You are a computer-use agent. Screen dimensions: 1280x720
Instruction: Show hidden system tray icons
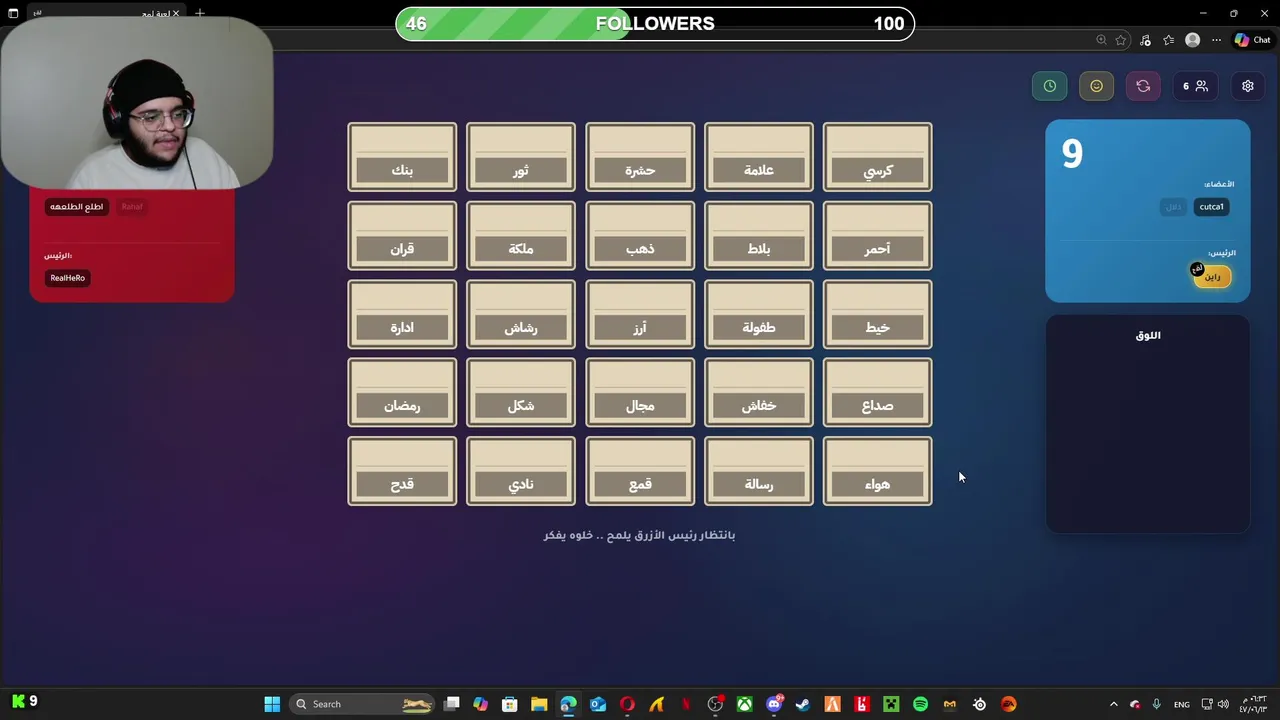[x=1113, y=704]
